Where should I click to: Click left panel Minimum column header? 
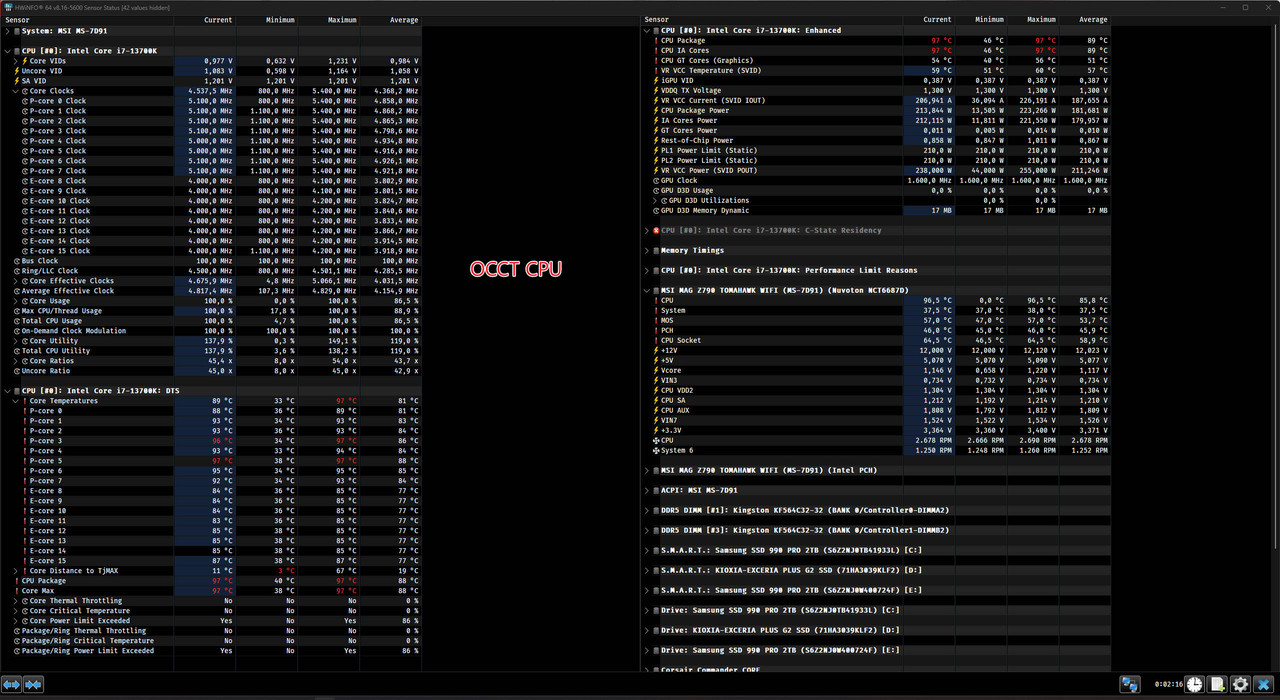[x=266, y=20]
